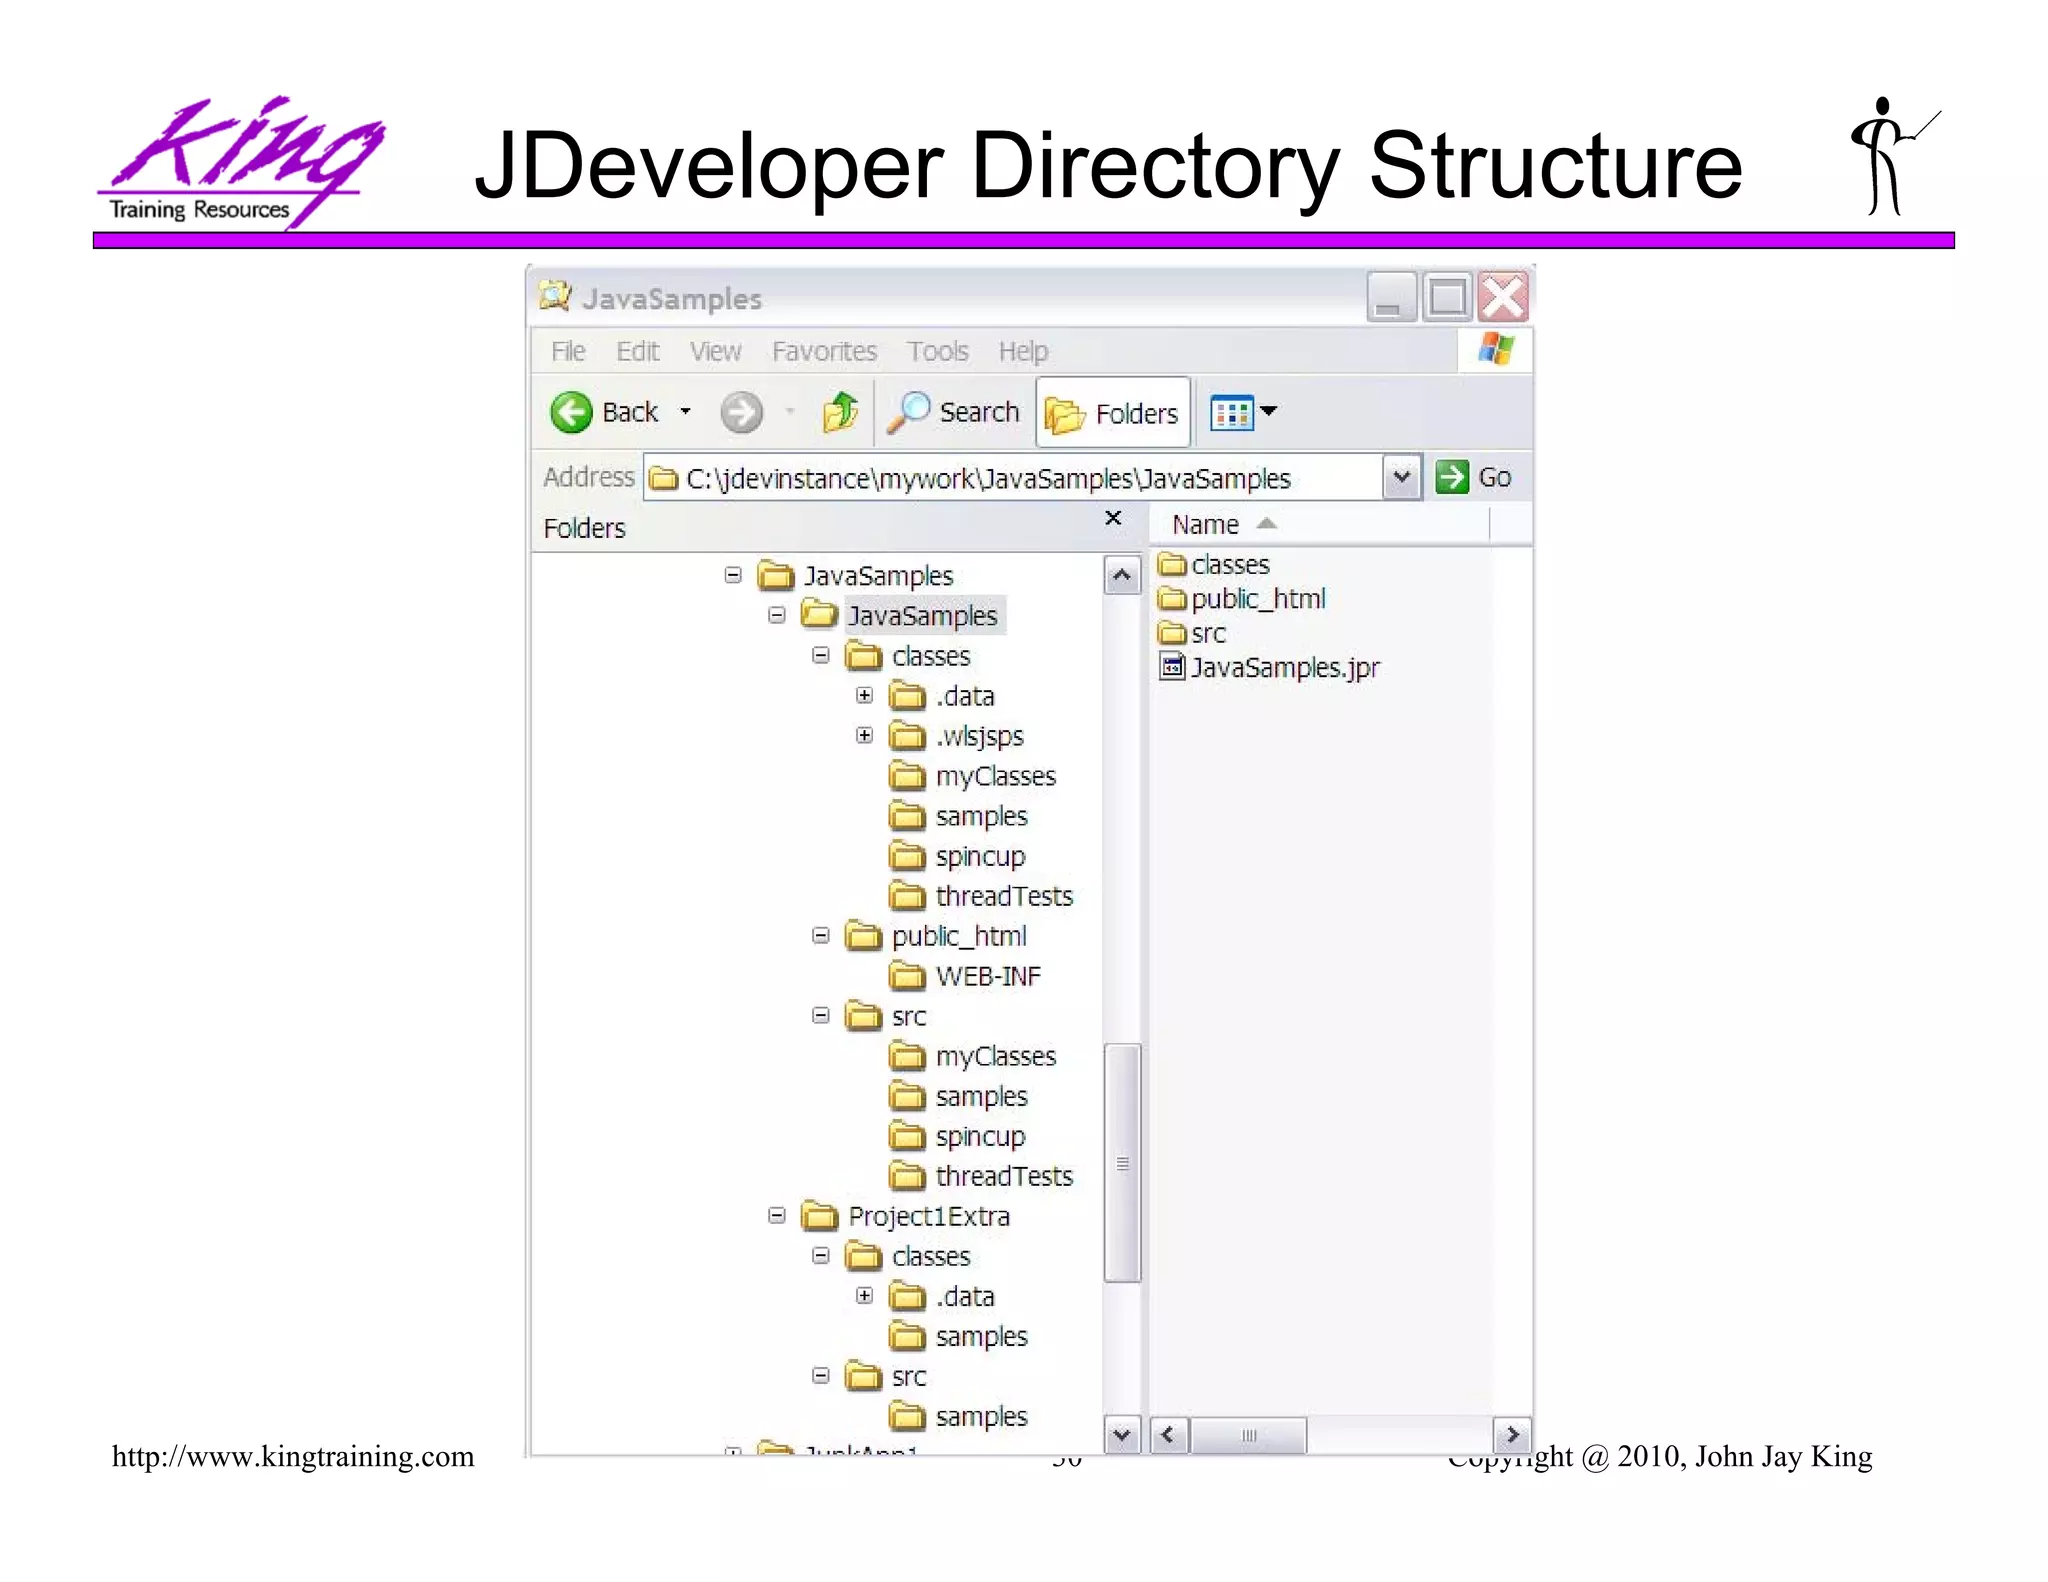2048x1582 pixels.
Task: Select the src folder in file list
Action: pyautogui.click(x=1191, y=633)
